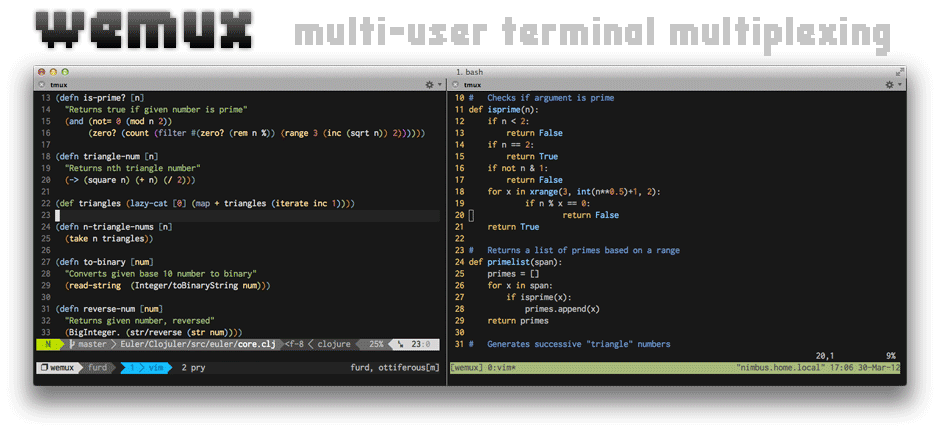Click the 'nimbus.home.local' hostname in the status bar

point(780,367)
